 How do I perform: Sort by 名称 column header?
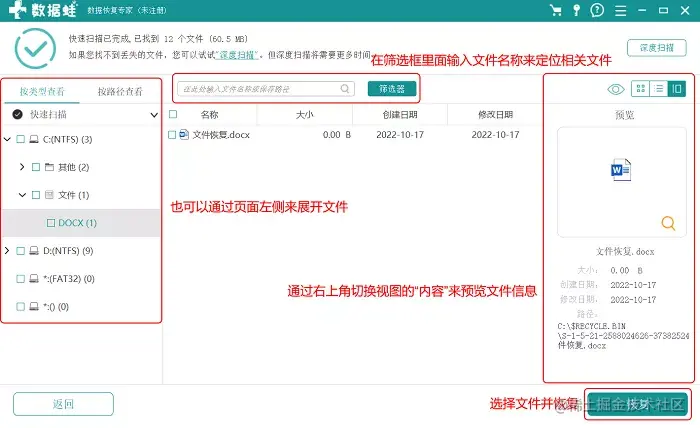[x=209, y=115]
